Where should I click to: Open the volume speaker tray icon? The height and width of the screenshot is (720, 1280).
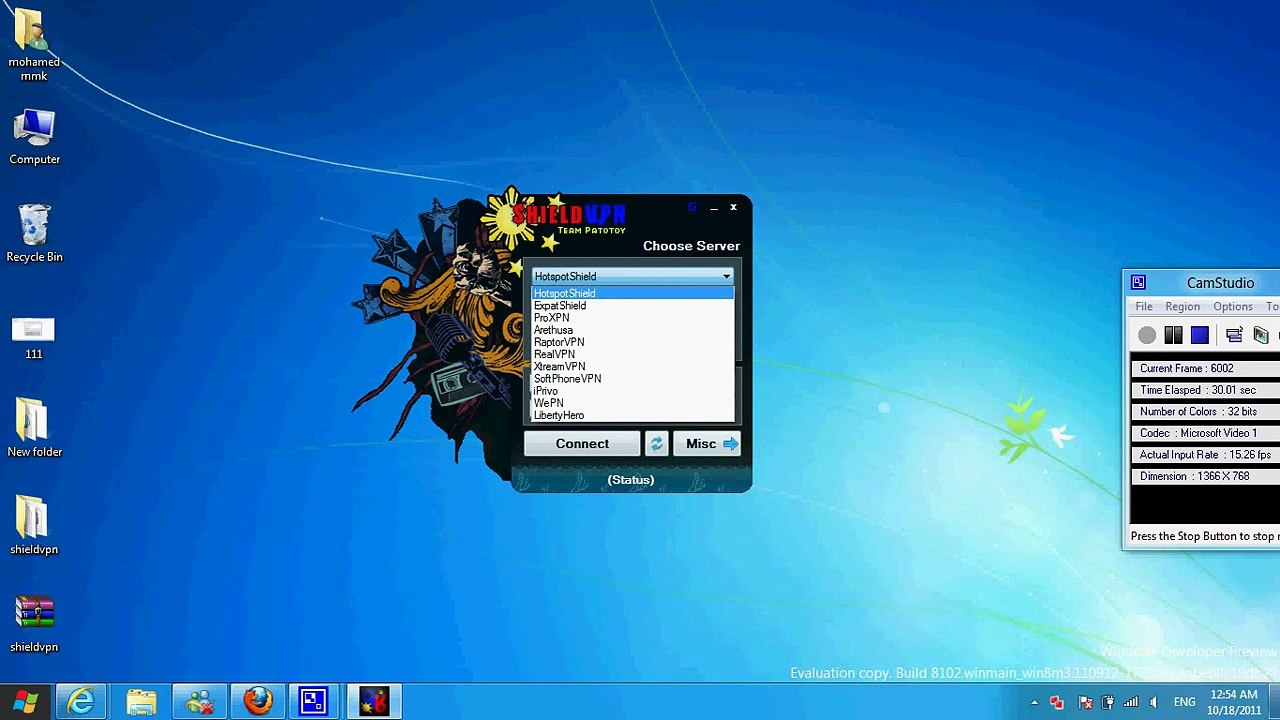pos(1154,702)
